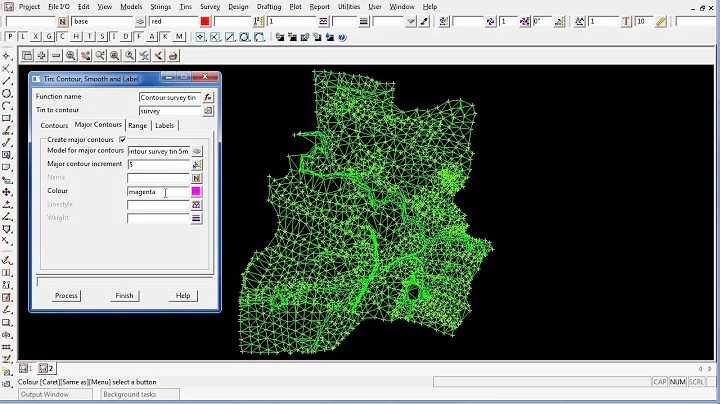Click the major contour increment field
Screen dimensions: 720x404
tap(158, 164)
